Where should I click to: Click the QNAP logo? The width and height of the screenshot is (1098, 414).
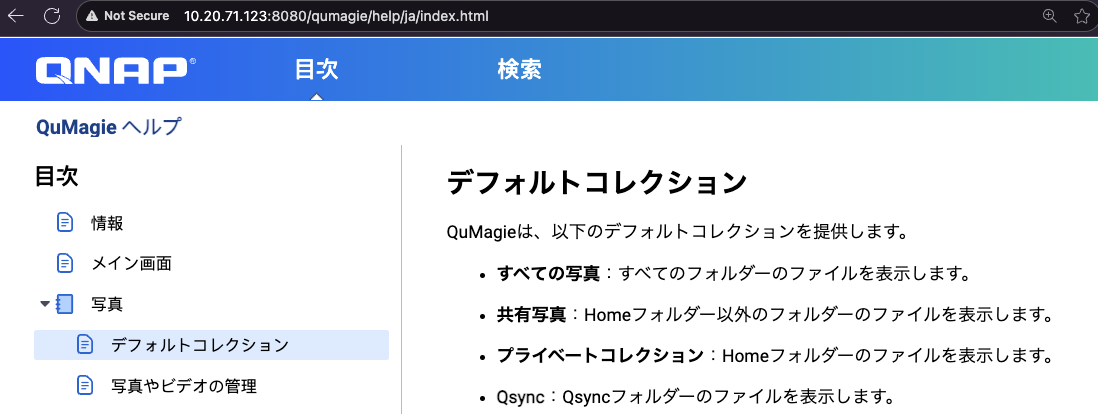[x=115, y=71]
